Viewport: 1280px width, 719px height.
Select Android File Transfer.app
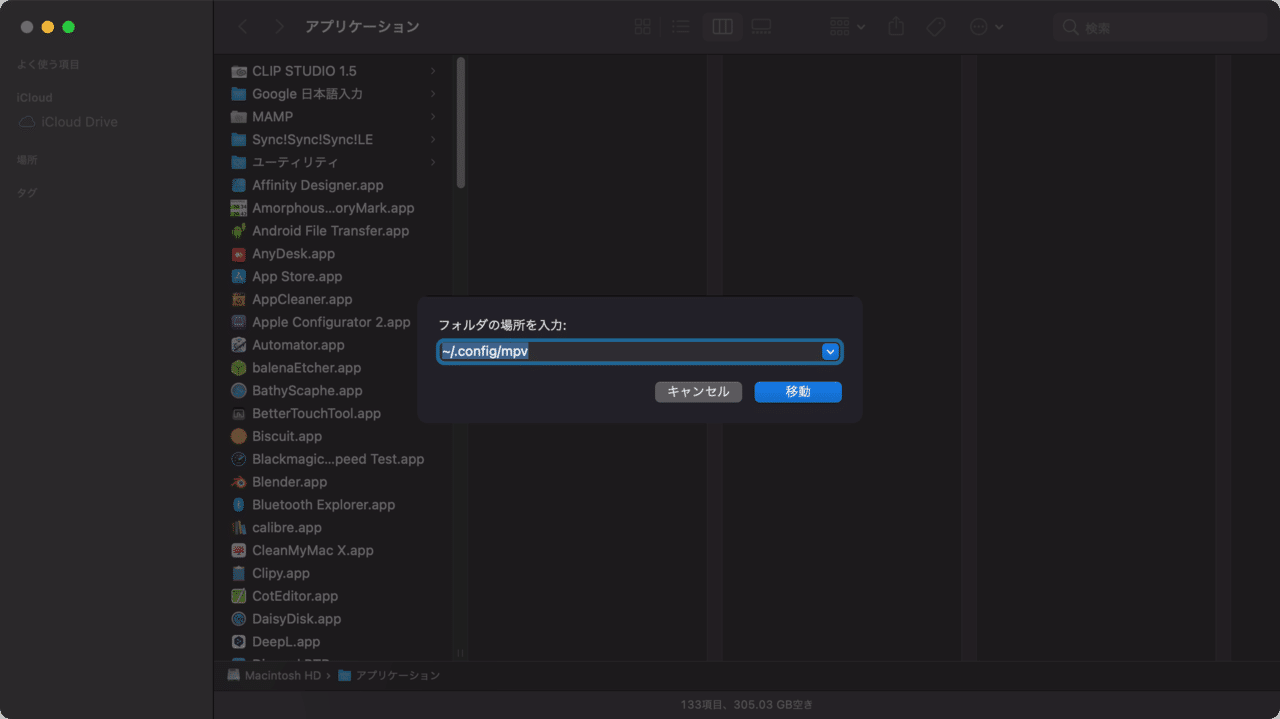(330, 230)
